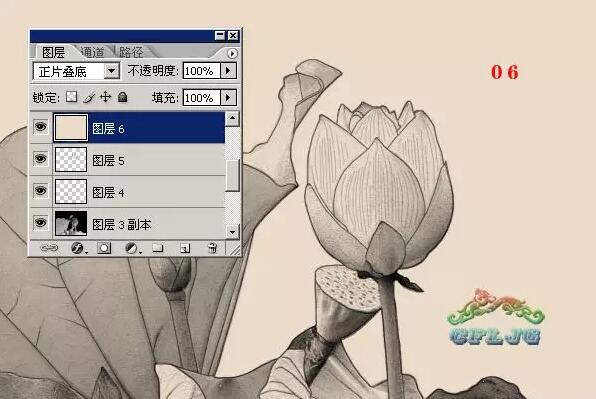Open the 填充 slider arrow
The image size is (596, 399).
coord(228,97)
